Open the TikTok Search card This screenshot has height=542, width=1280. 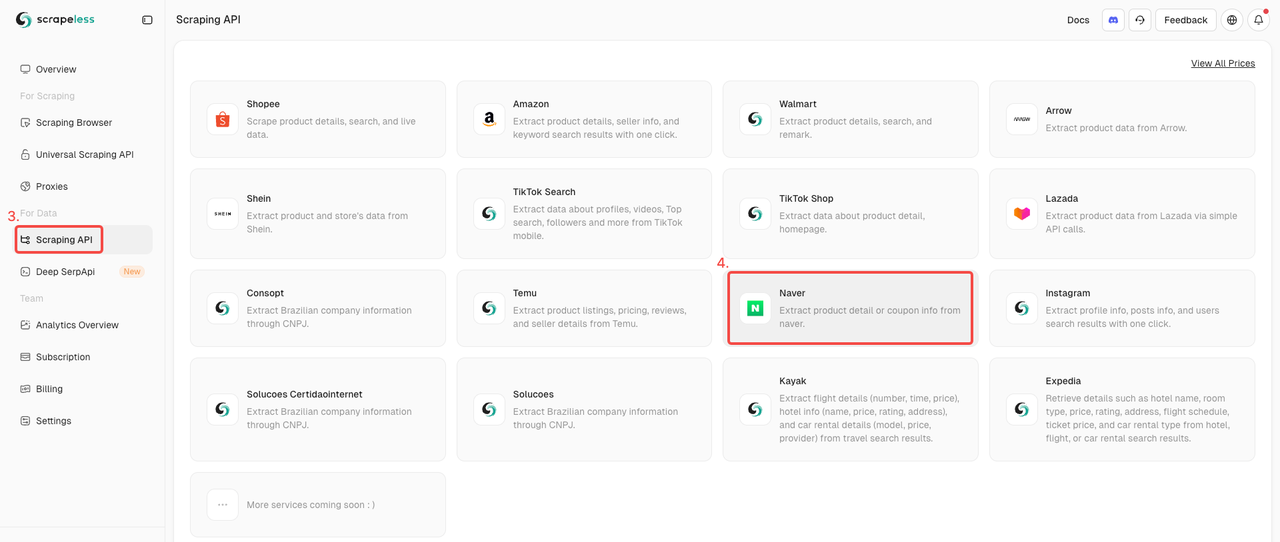pos(584,213)
